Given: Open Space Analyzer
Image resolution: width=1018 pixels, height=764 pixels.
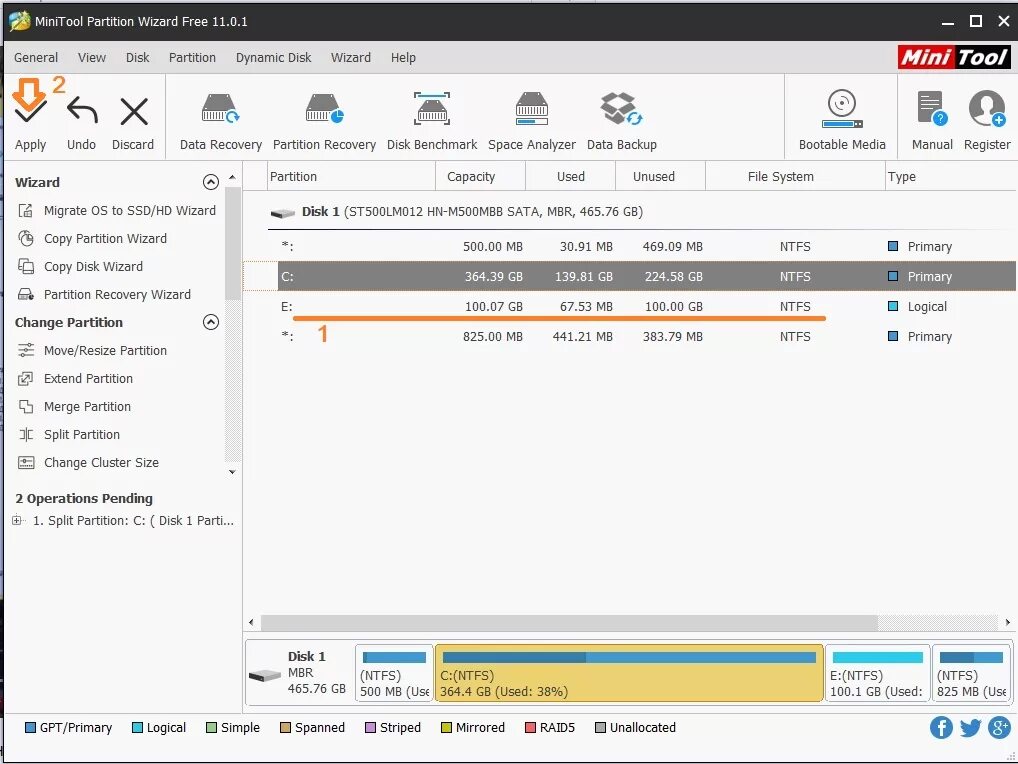Looking at the screenshot, I should pyautogui.click(x=532, y=122).
